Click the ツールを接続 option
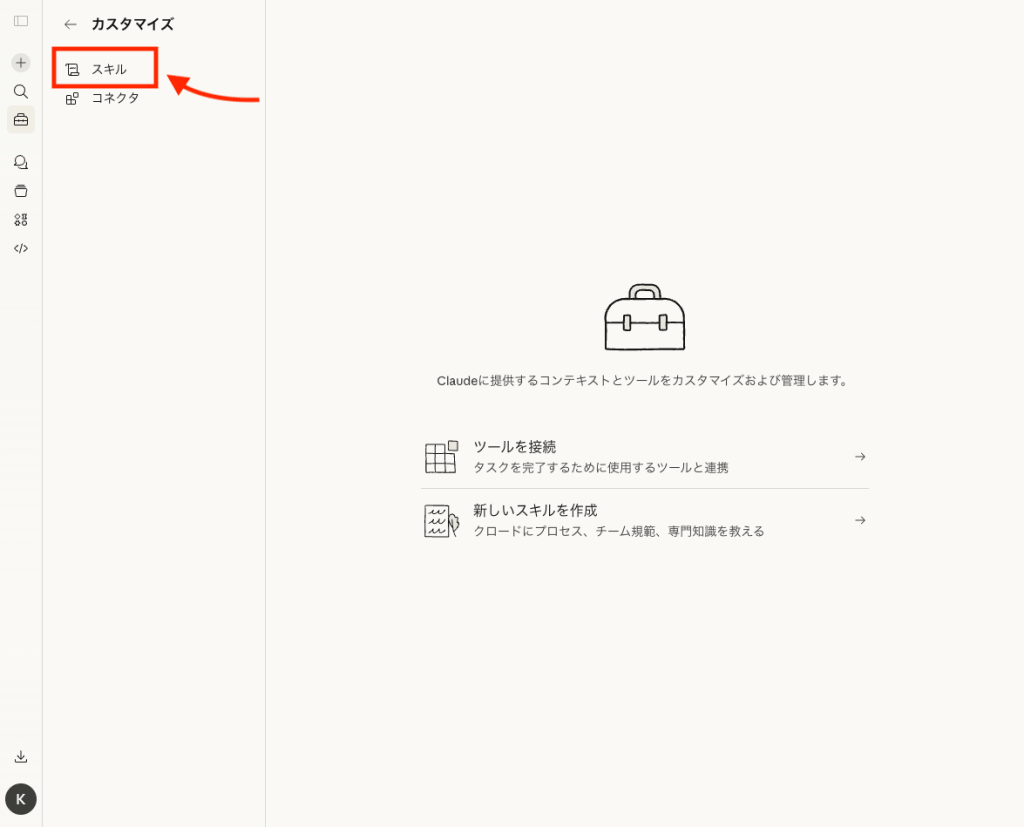Viewport: 1024px width, 827px height. [x=515, y=447]
